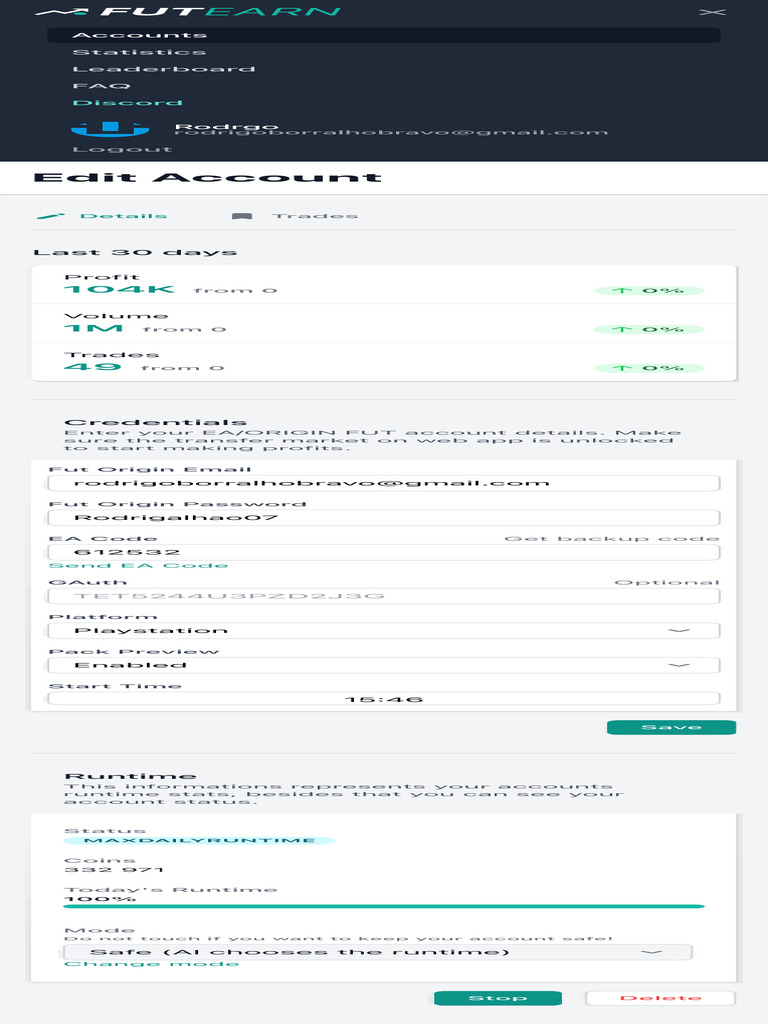
Task: Open the Discord link
Action: (x=127, y=103)
